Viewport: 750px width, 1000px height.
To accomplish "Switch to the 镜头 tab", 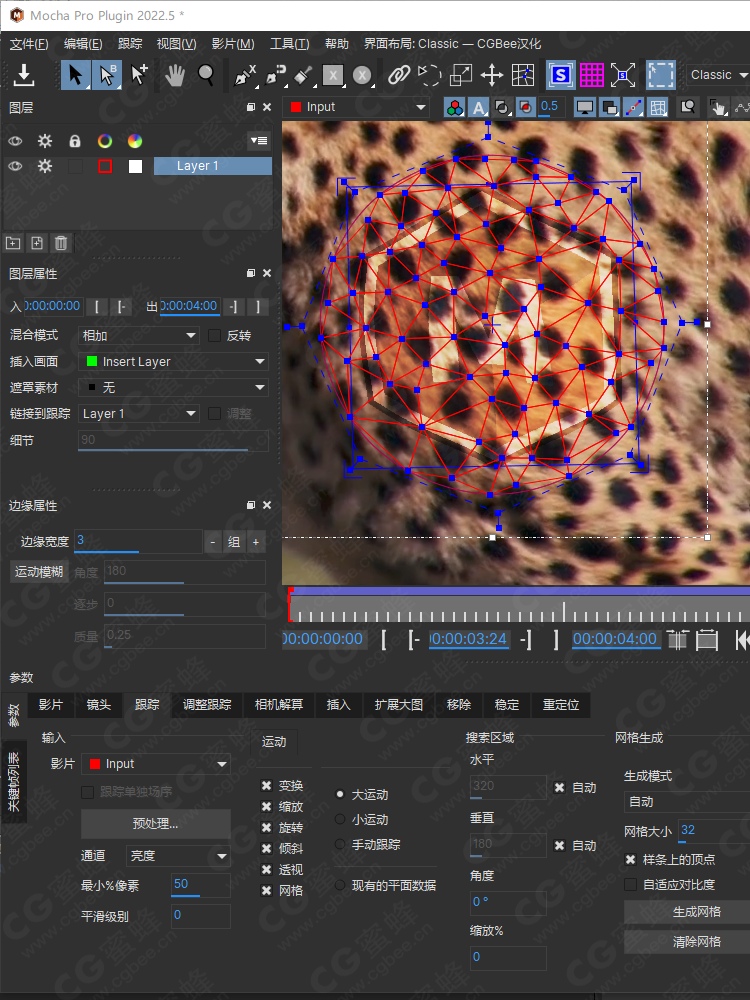I will (x=98, y=705).
